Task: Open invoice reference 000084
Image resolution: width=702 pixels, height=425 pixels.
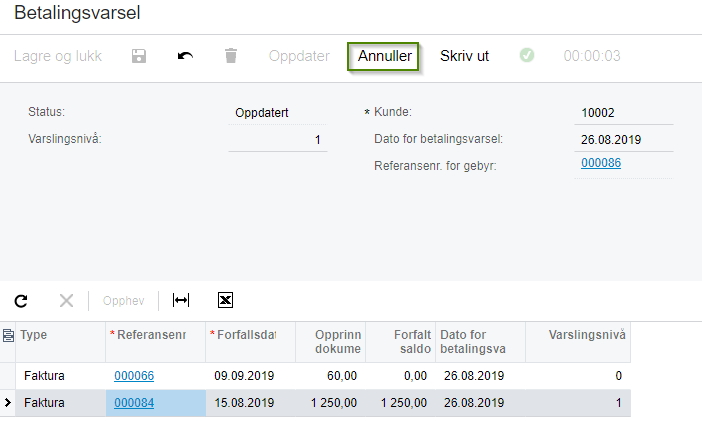Action: click(134, 403)
